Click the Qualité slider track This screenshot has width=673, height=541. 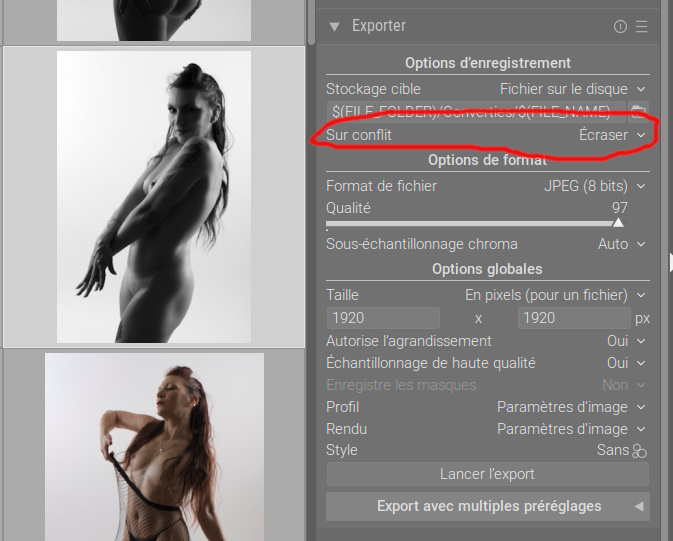tap(470, 224)
